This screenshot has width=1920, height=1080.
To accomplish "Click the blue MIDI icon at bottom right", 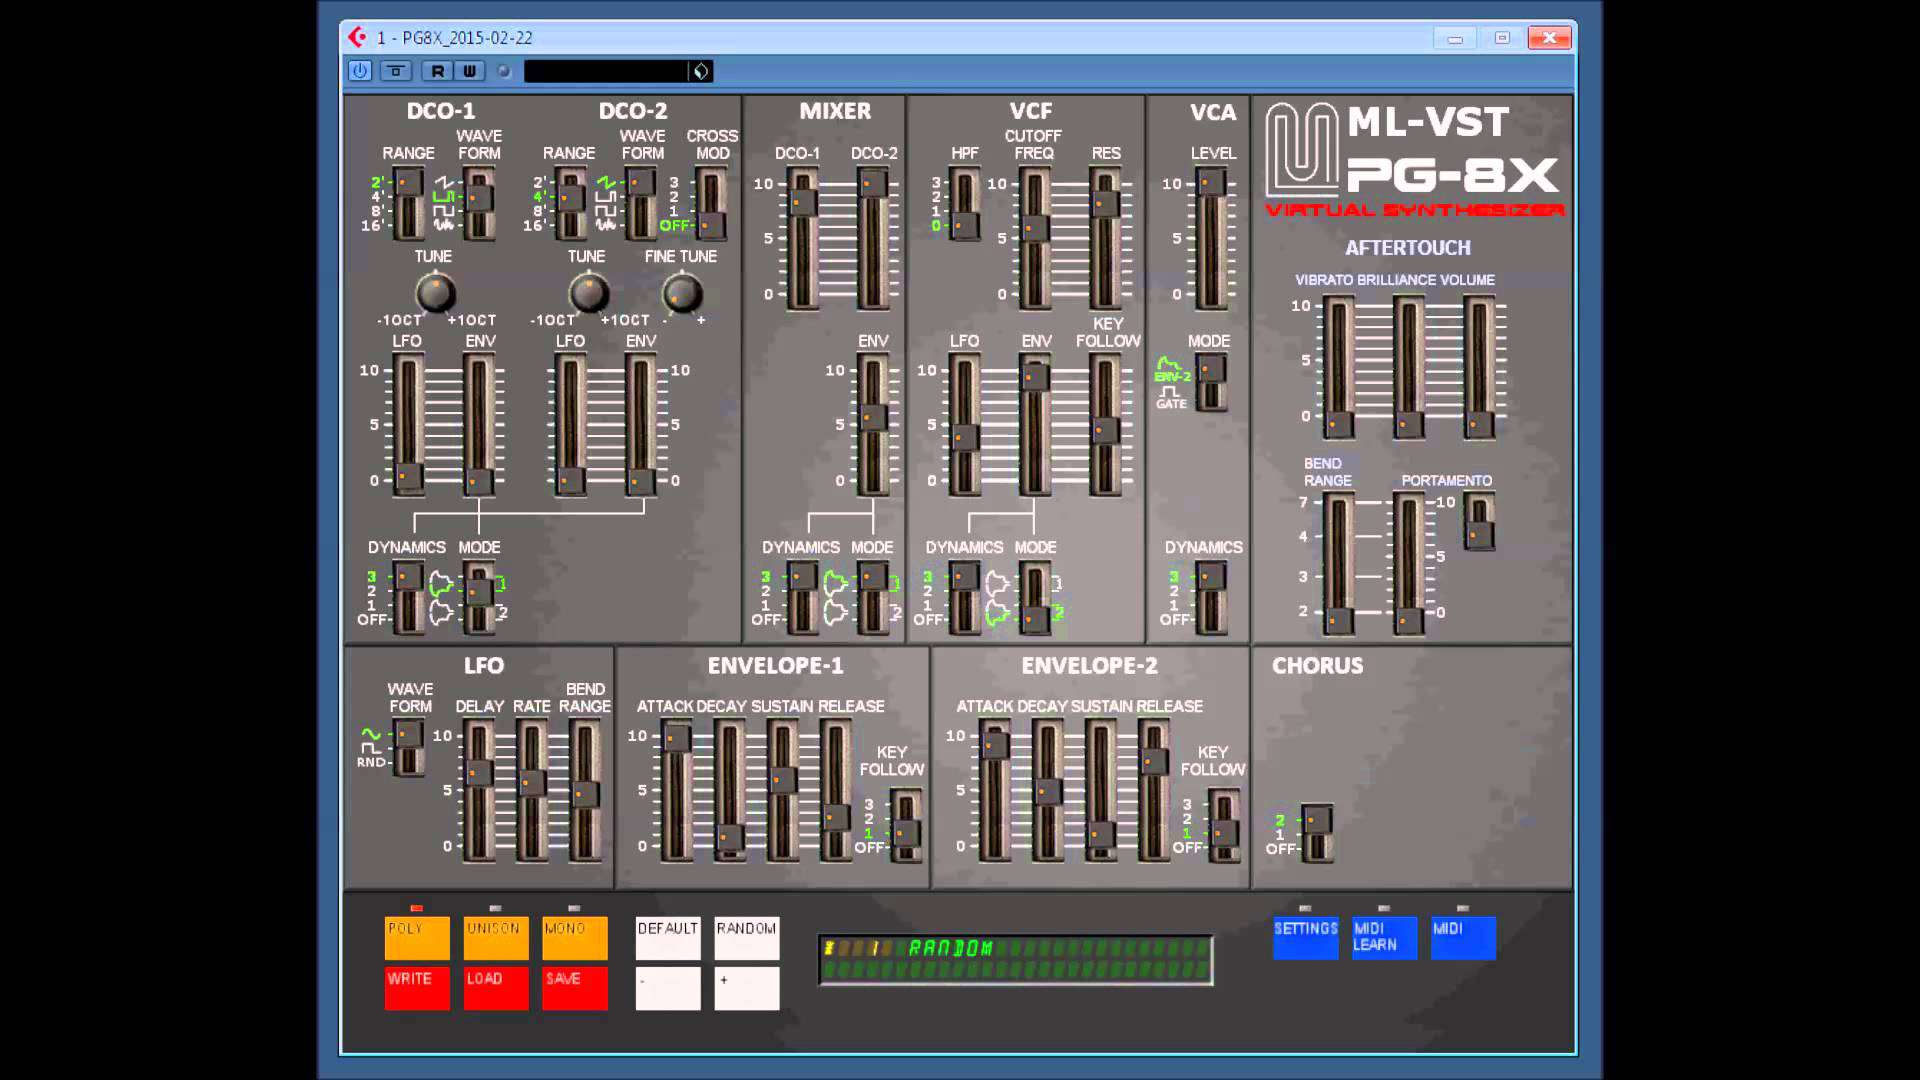I will (1463, 937).
